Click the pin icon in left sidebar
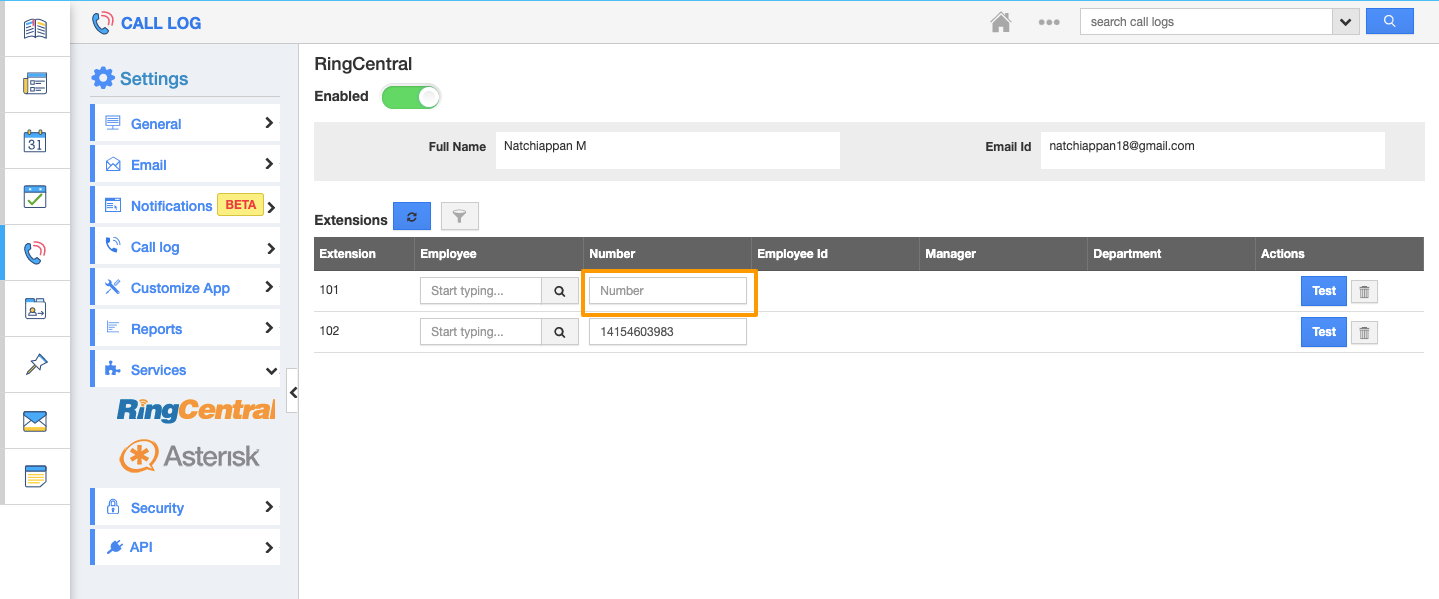The image size is (1439, 599). tap(36, 363)
